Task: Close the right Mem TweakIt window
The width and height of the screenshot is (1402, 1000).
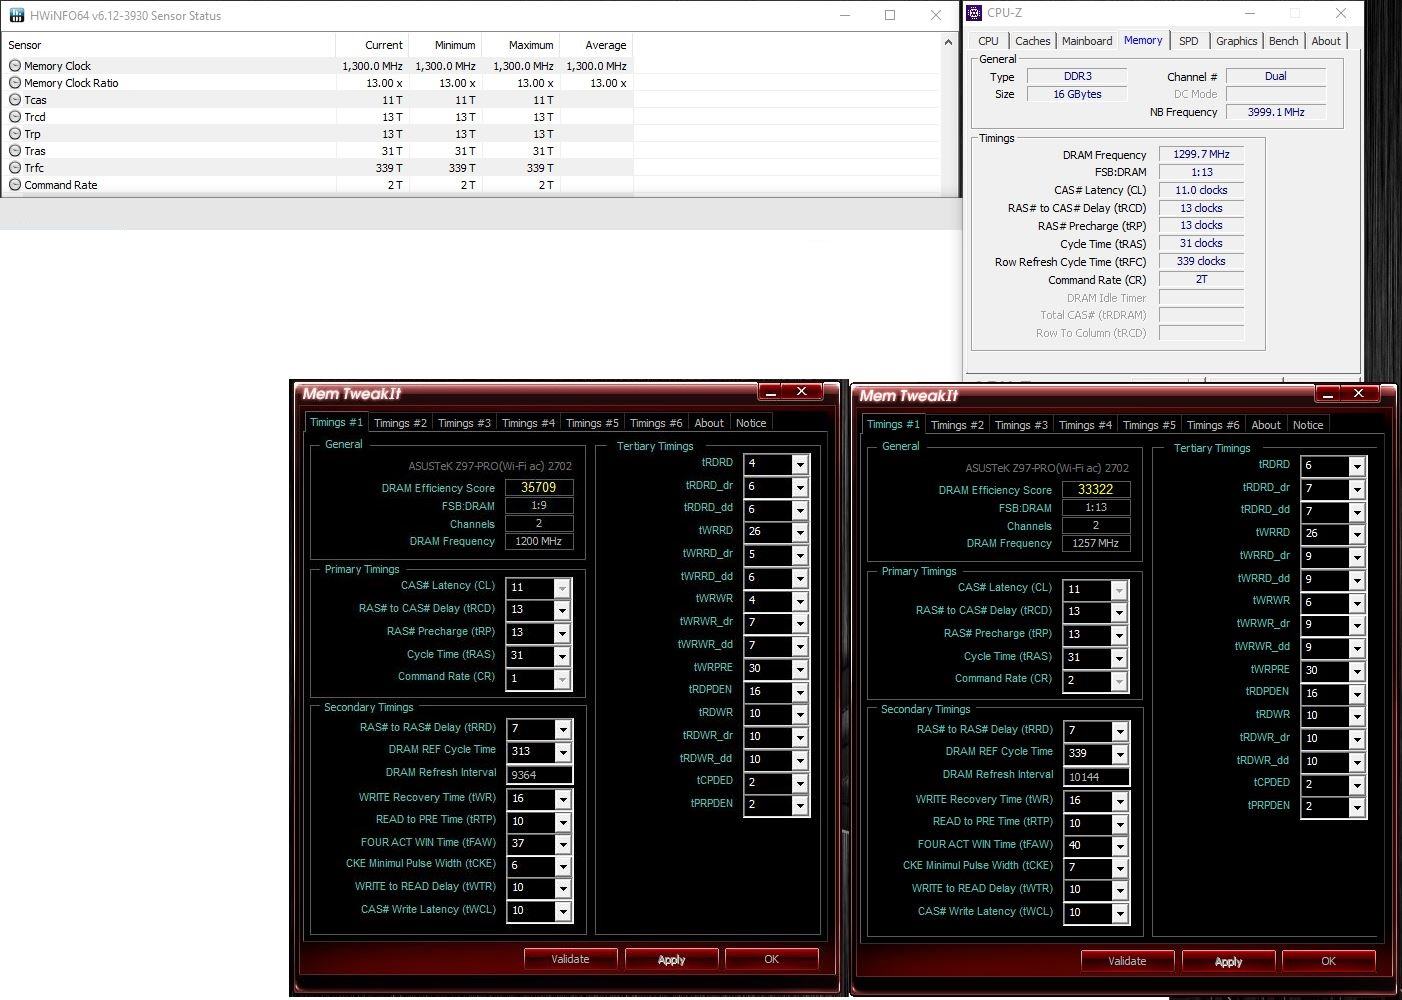Action: coord(1359,393)
